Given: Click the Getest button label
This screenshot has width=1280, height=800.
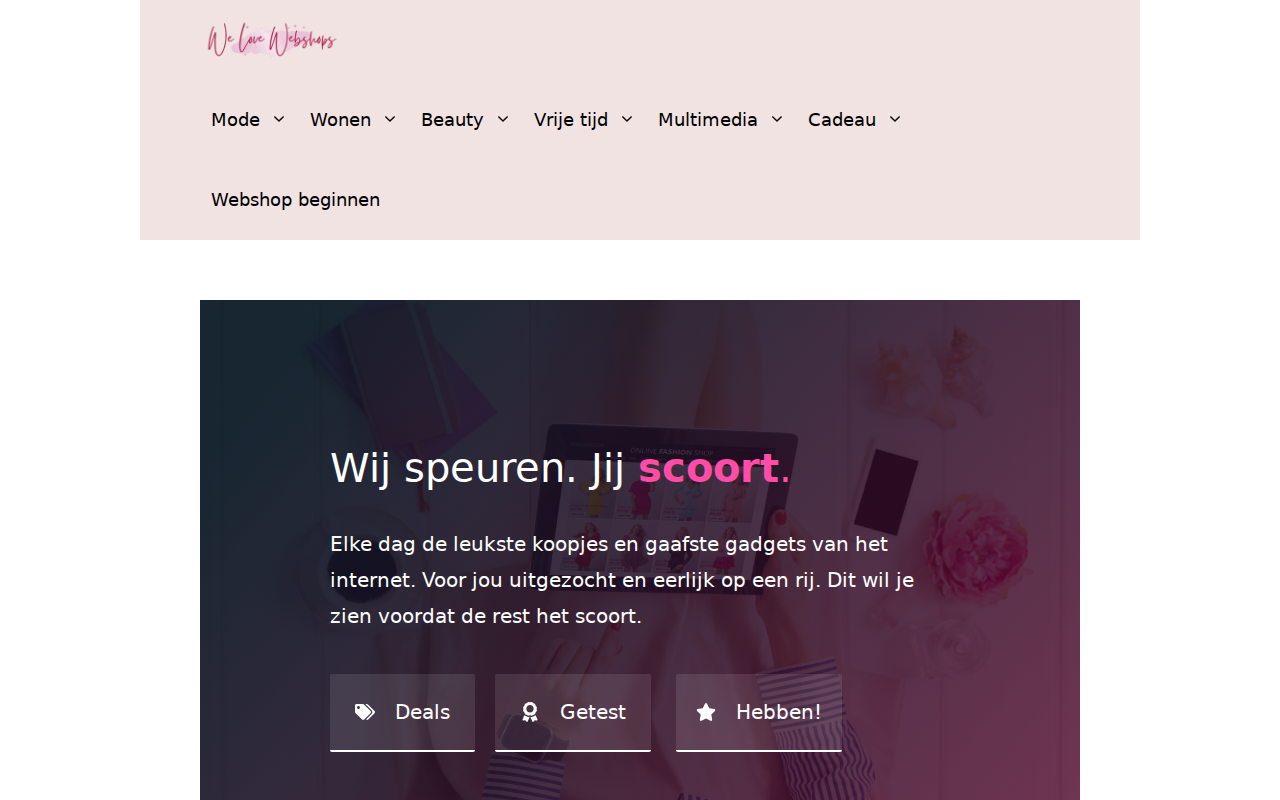Looking at the screenshot, I should (593, 712).
